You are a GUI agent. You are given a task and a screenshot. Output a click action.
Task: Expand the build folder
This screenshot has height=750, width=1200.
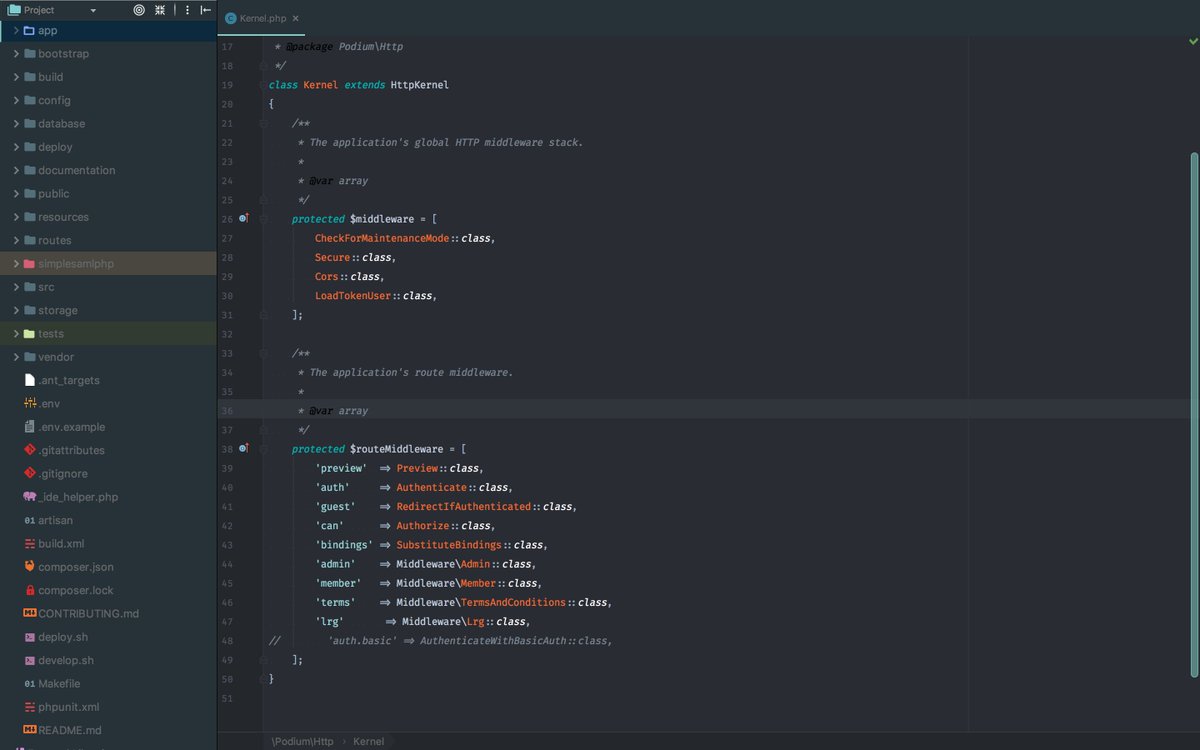tap(17, 77)
